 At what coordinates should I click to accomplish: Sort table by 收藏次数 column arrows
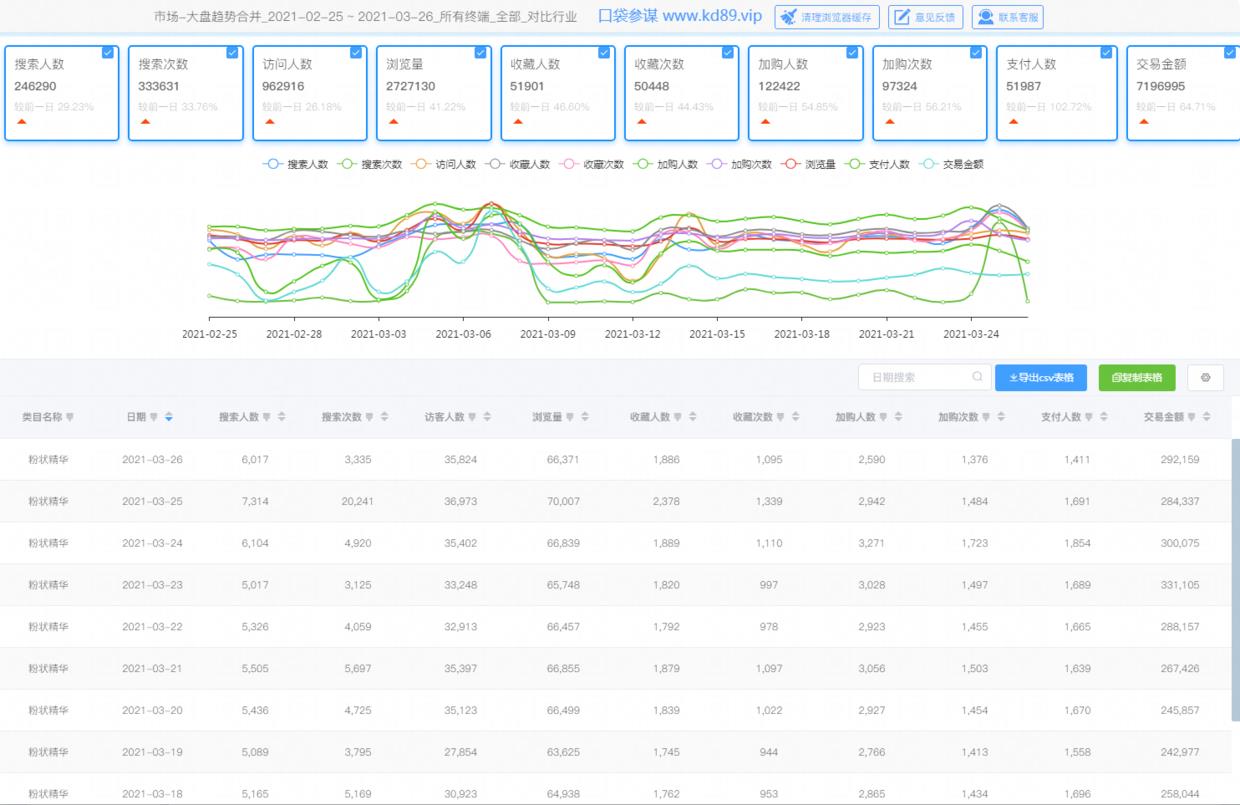(x=796, y=417)
